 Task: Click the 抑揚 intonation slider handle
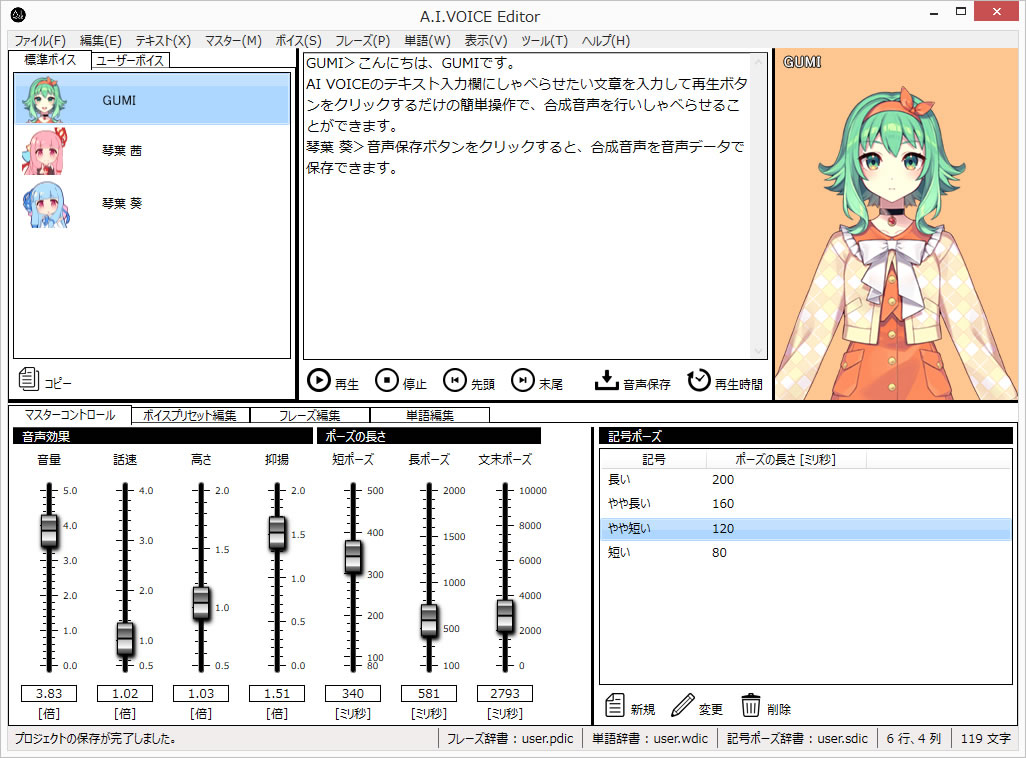[x=277, y=532]
